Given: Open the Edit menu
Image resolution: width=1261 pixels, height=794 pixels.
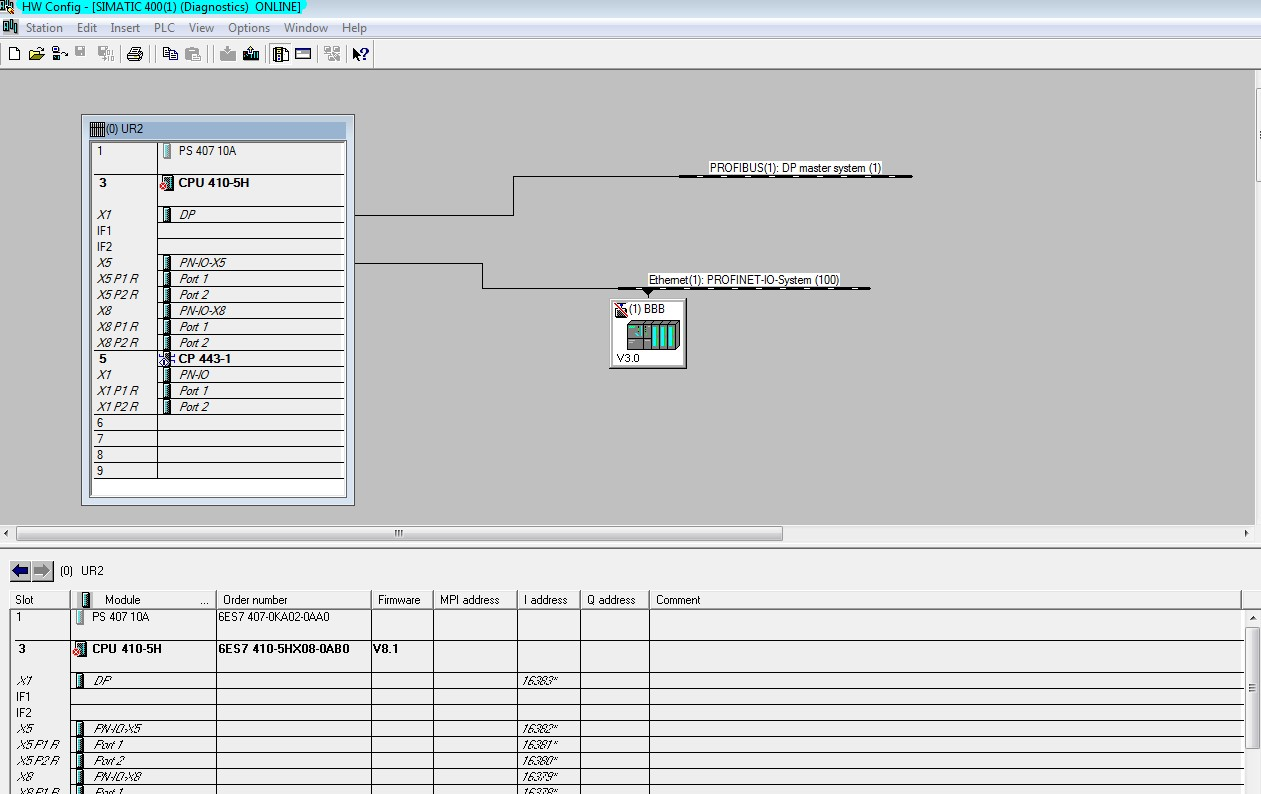Looking at the screenshot, I should (87, 28).
